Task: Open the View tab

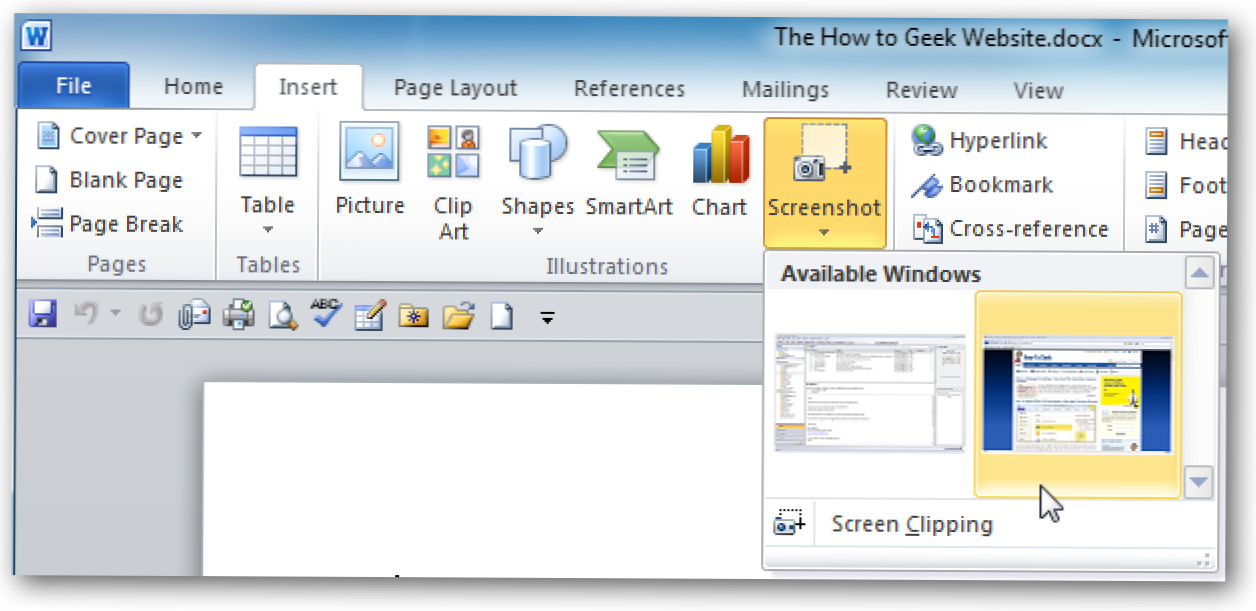Action: (x=1038, y=90)
